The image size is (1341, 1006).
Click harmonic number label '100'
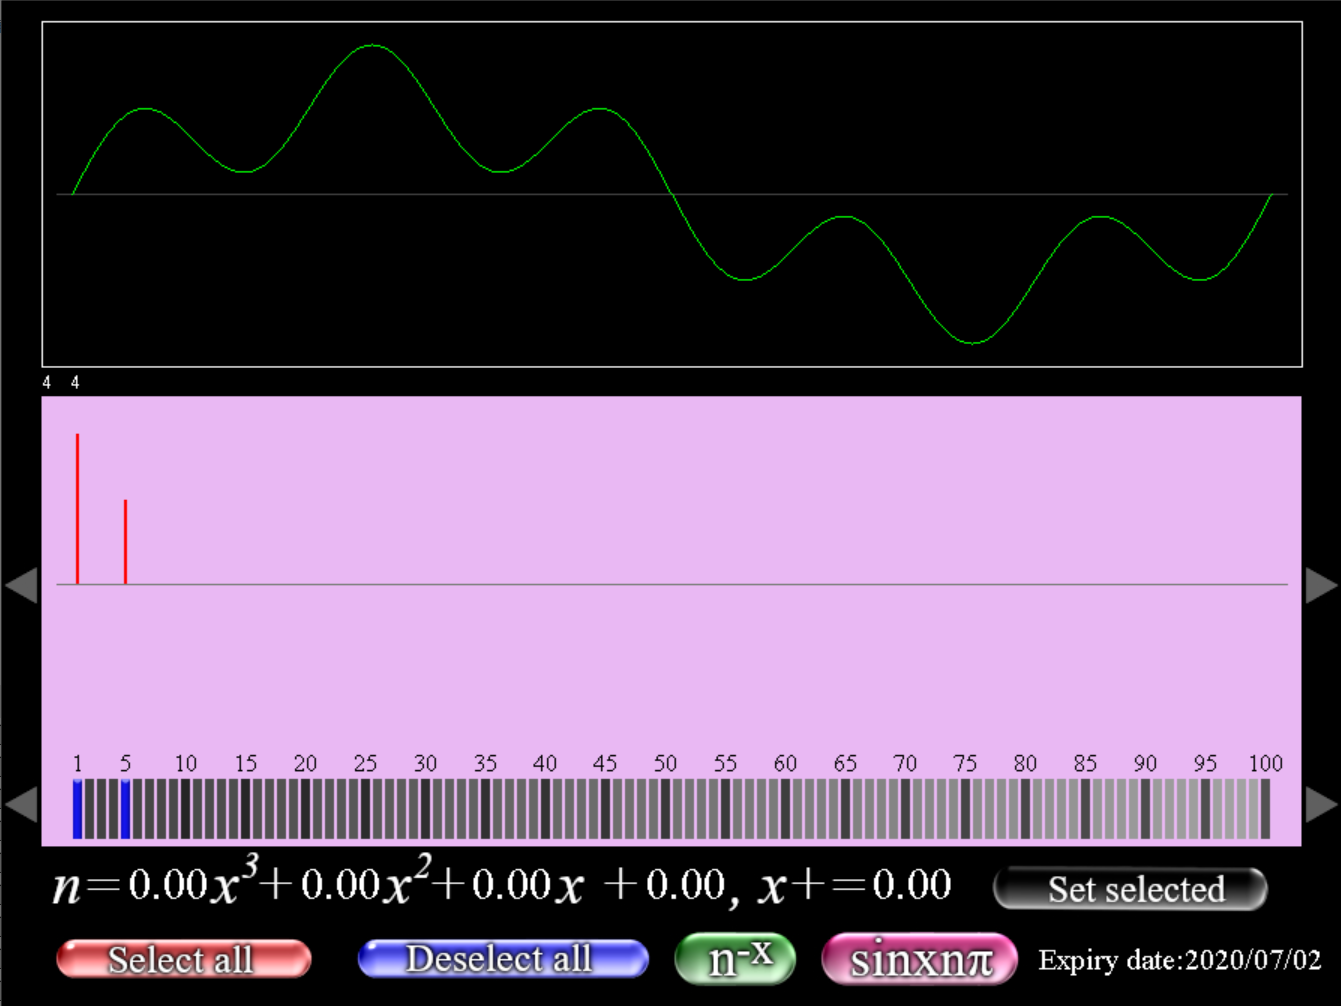point(1265,763)
